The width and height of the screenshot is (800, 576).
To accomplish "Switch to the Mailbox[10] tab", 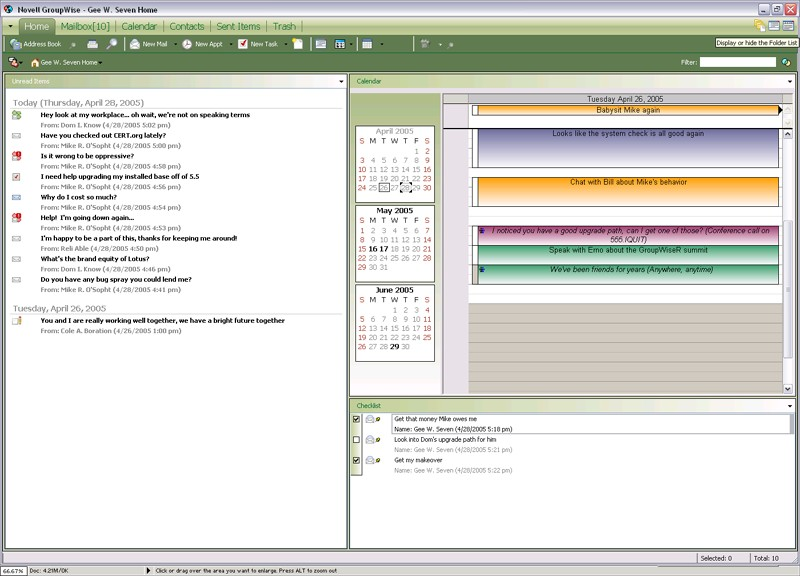I will click(85, 27).
